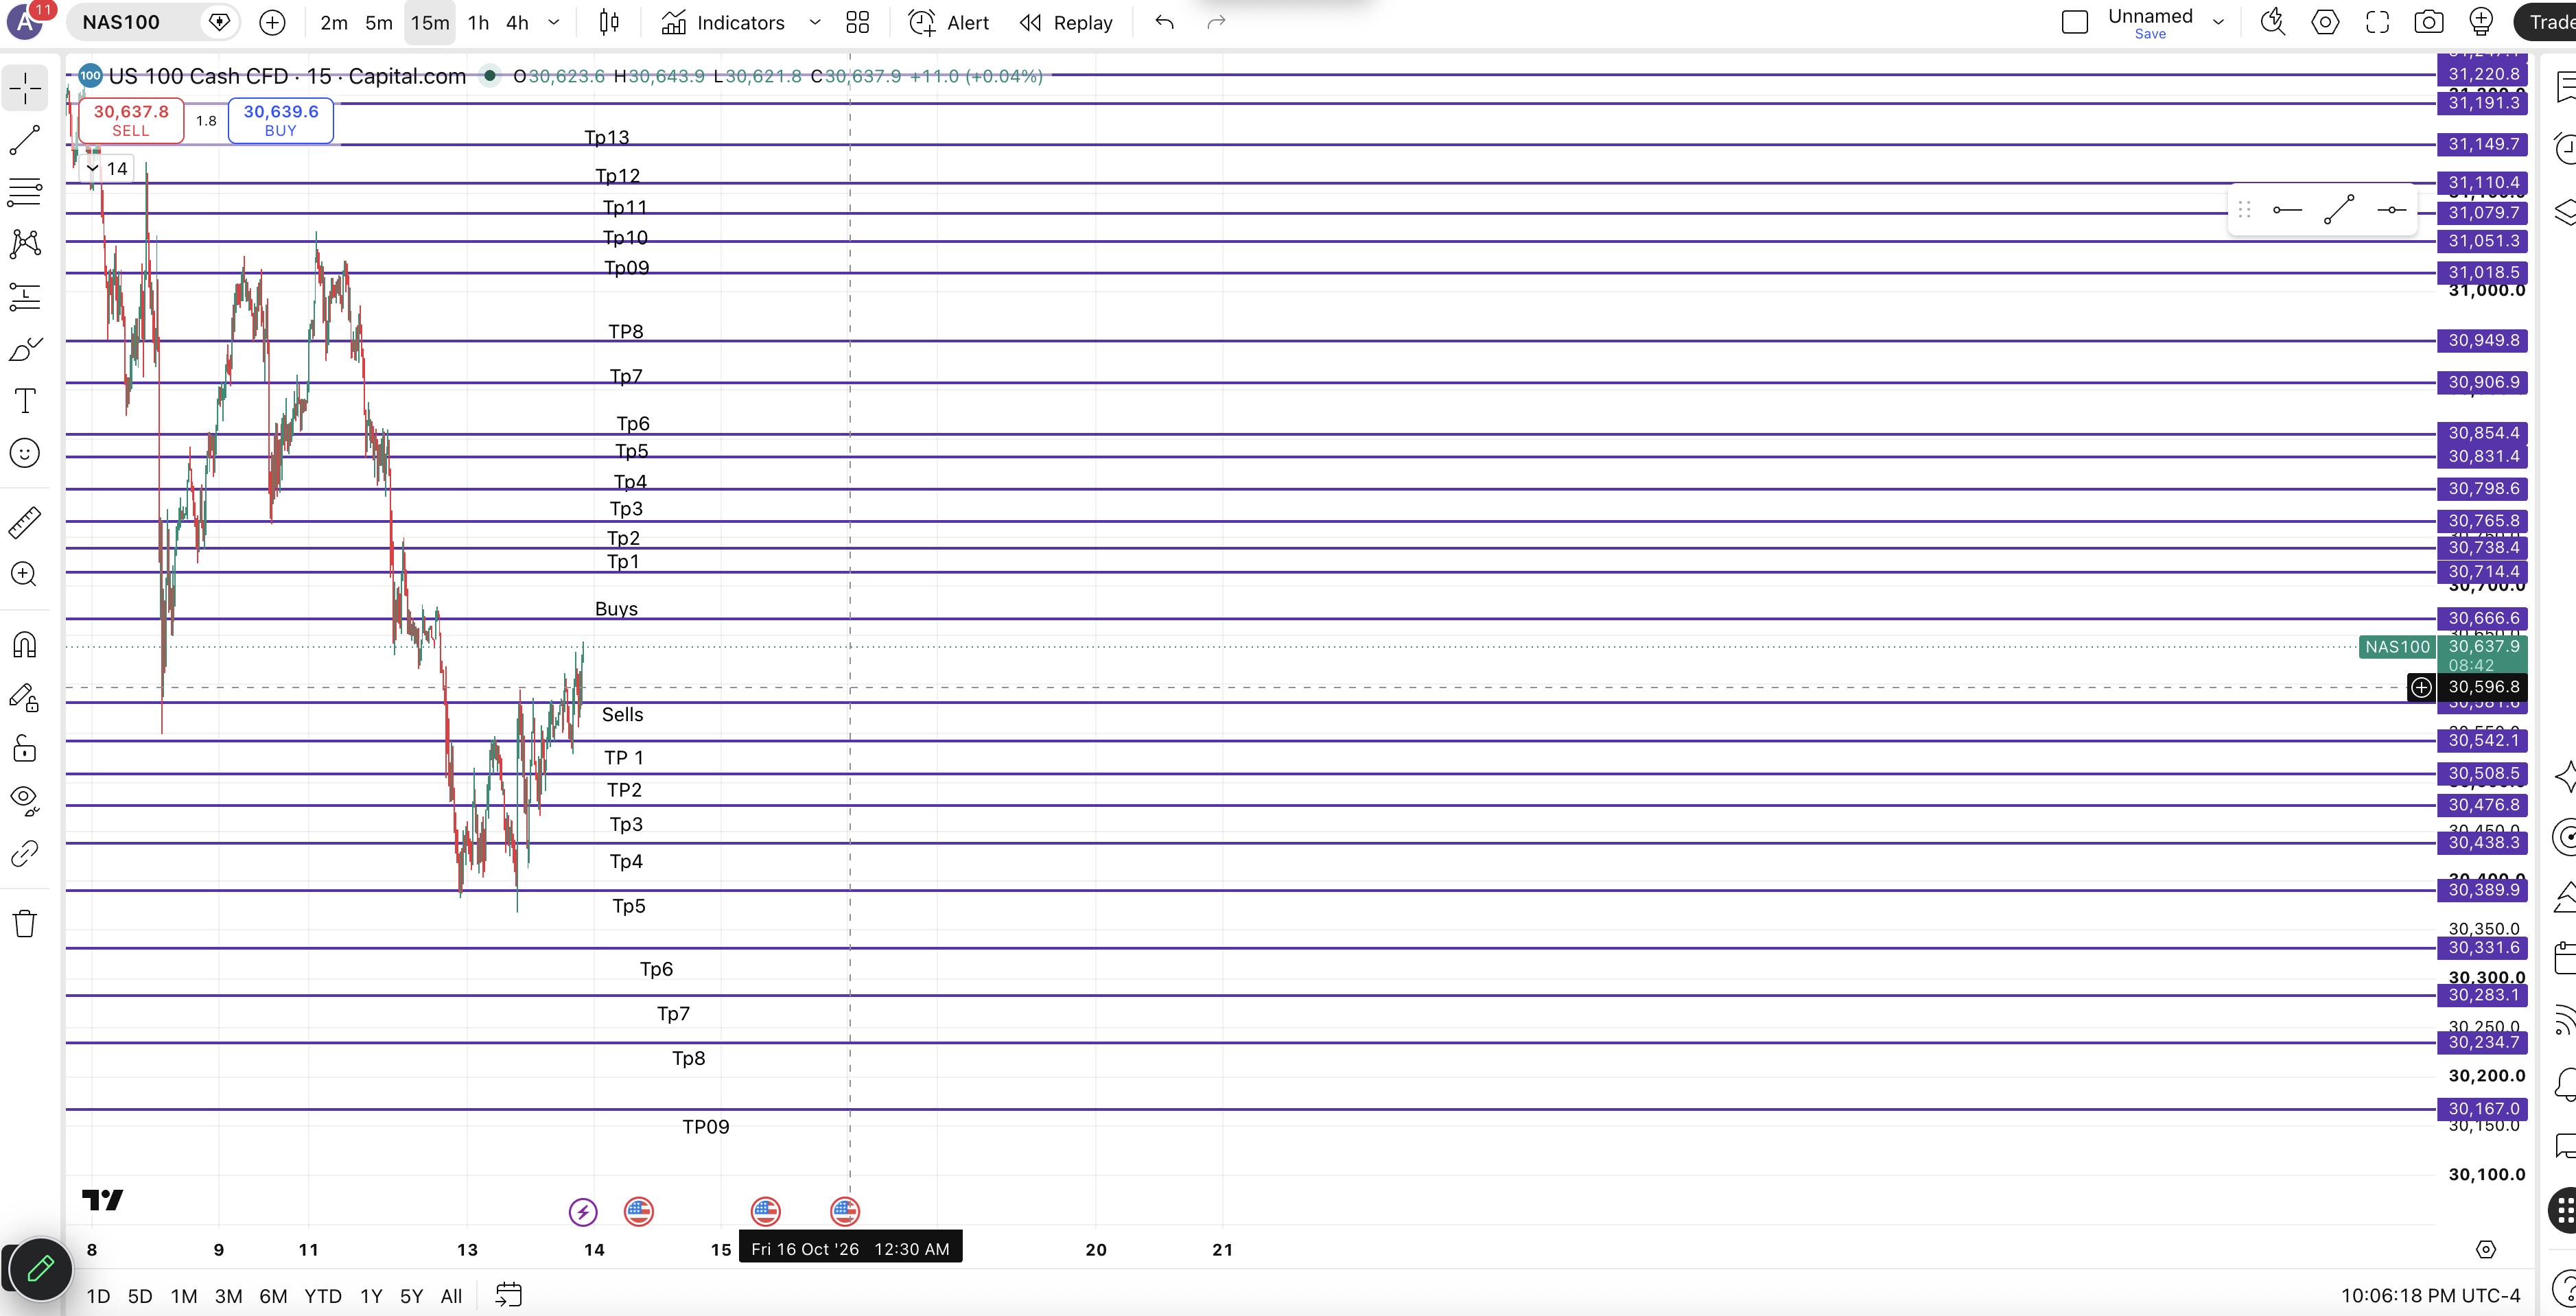
Task: Enter fullscreen mode
Action: tap(2377, 23)
